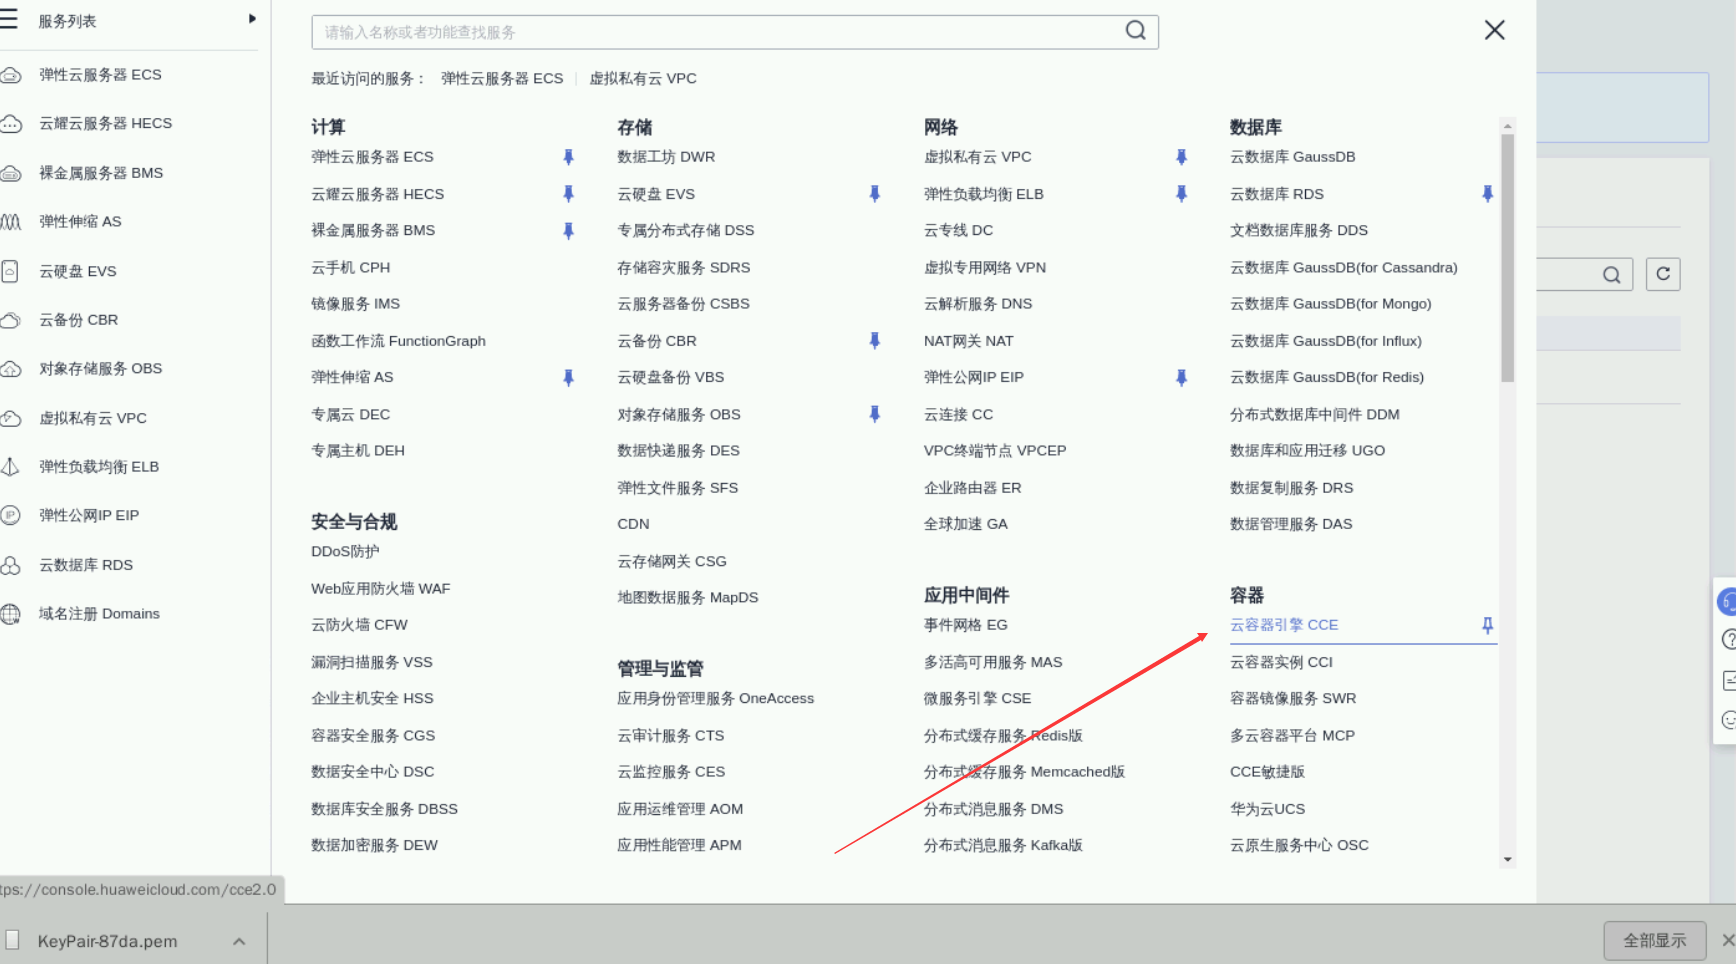This screenshot has width=1736, height=964.
Task: Open Web应用防火墙 WAF
Action: (380, 588)
